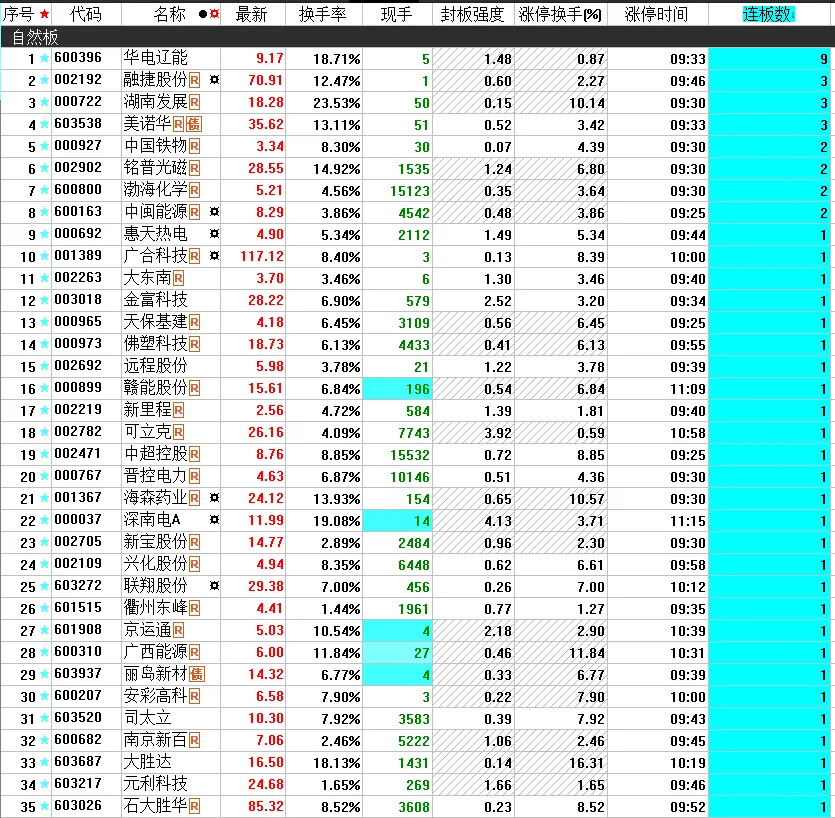Sort by the highlighted 连板数 column header
This screenshot has height=818, width=835.
tap(768, 14)
